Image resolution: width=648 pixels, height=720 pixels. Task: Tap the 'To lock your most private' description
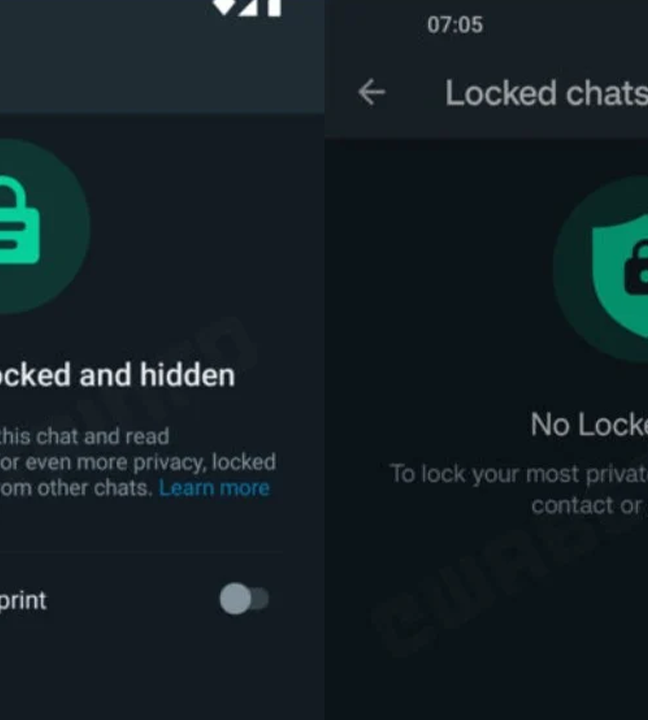point(519,474)
